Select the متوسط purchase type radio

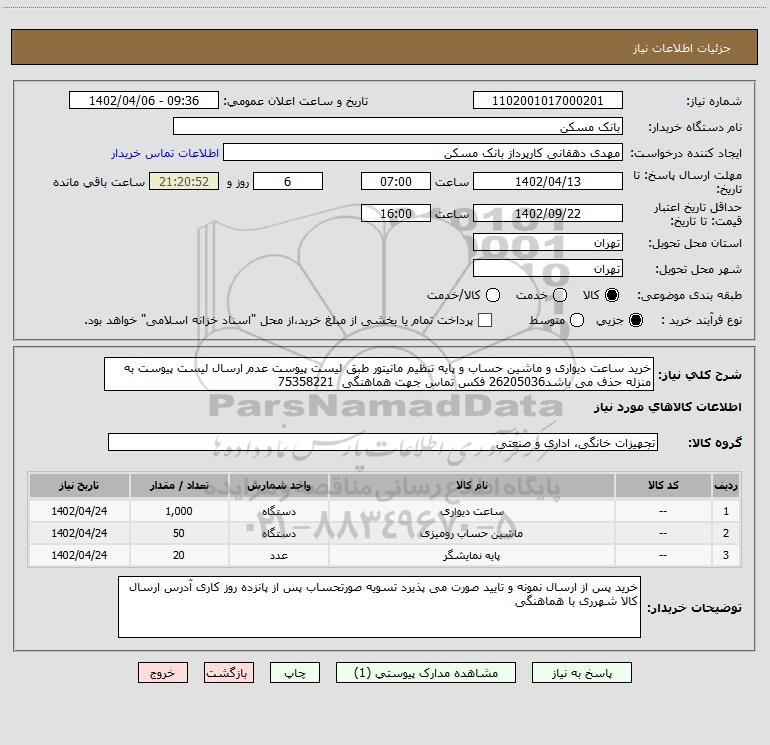(577, 320)
